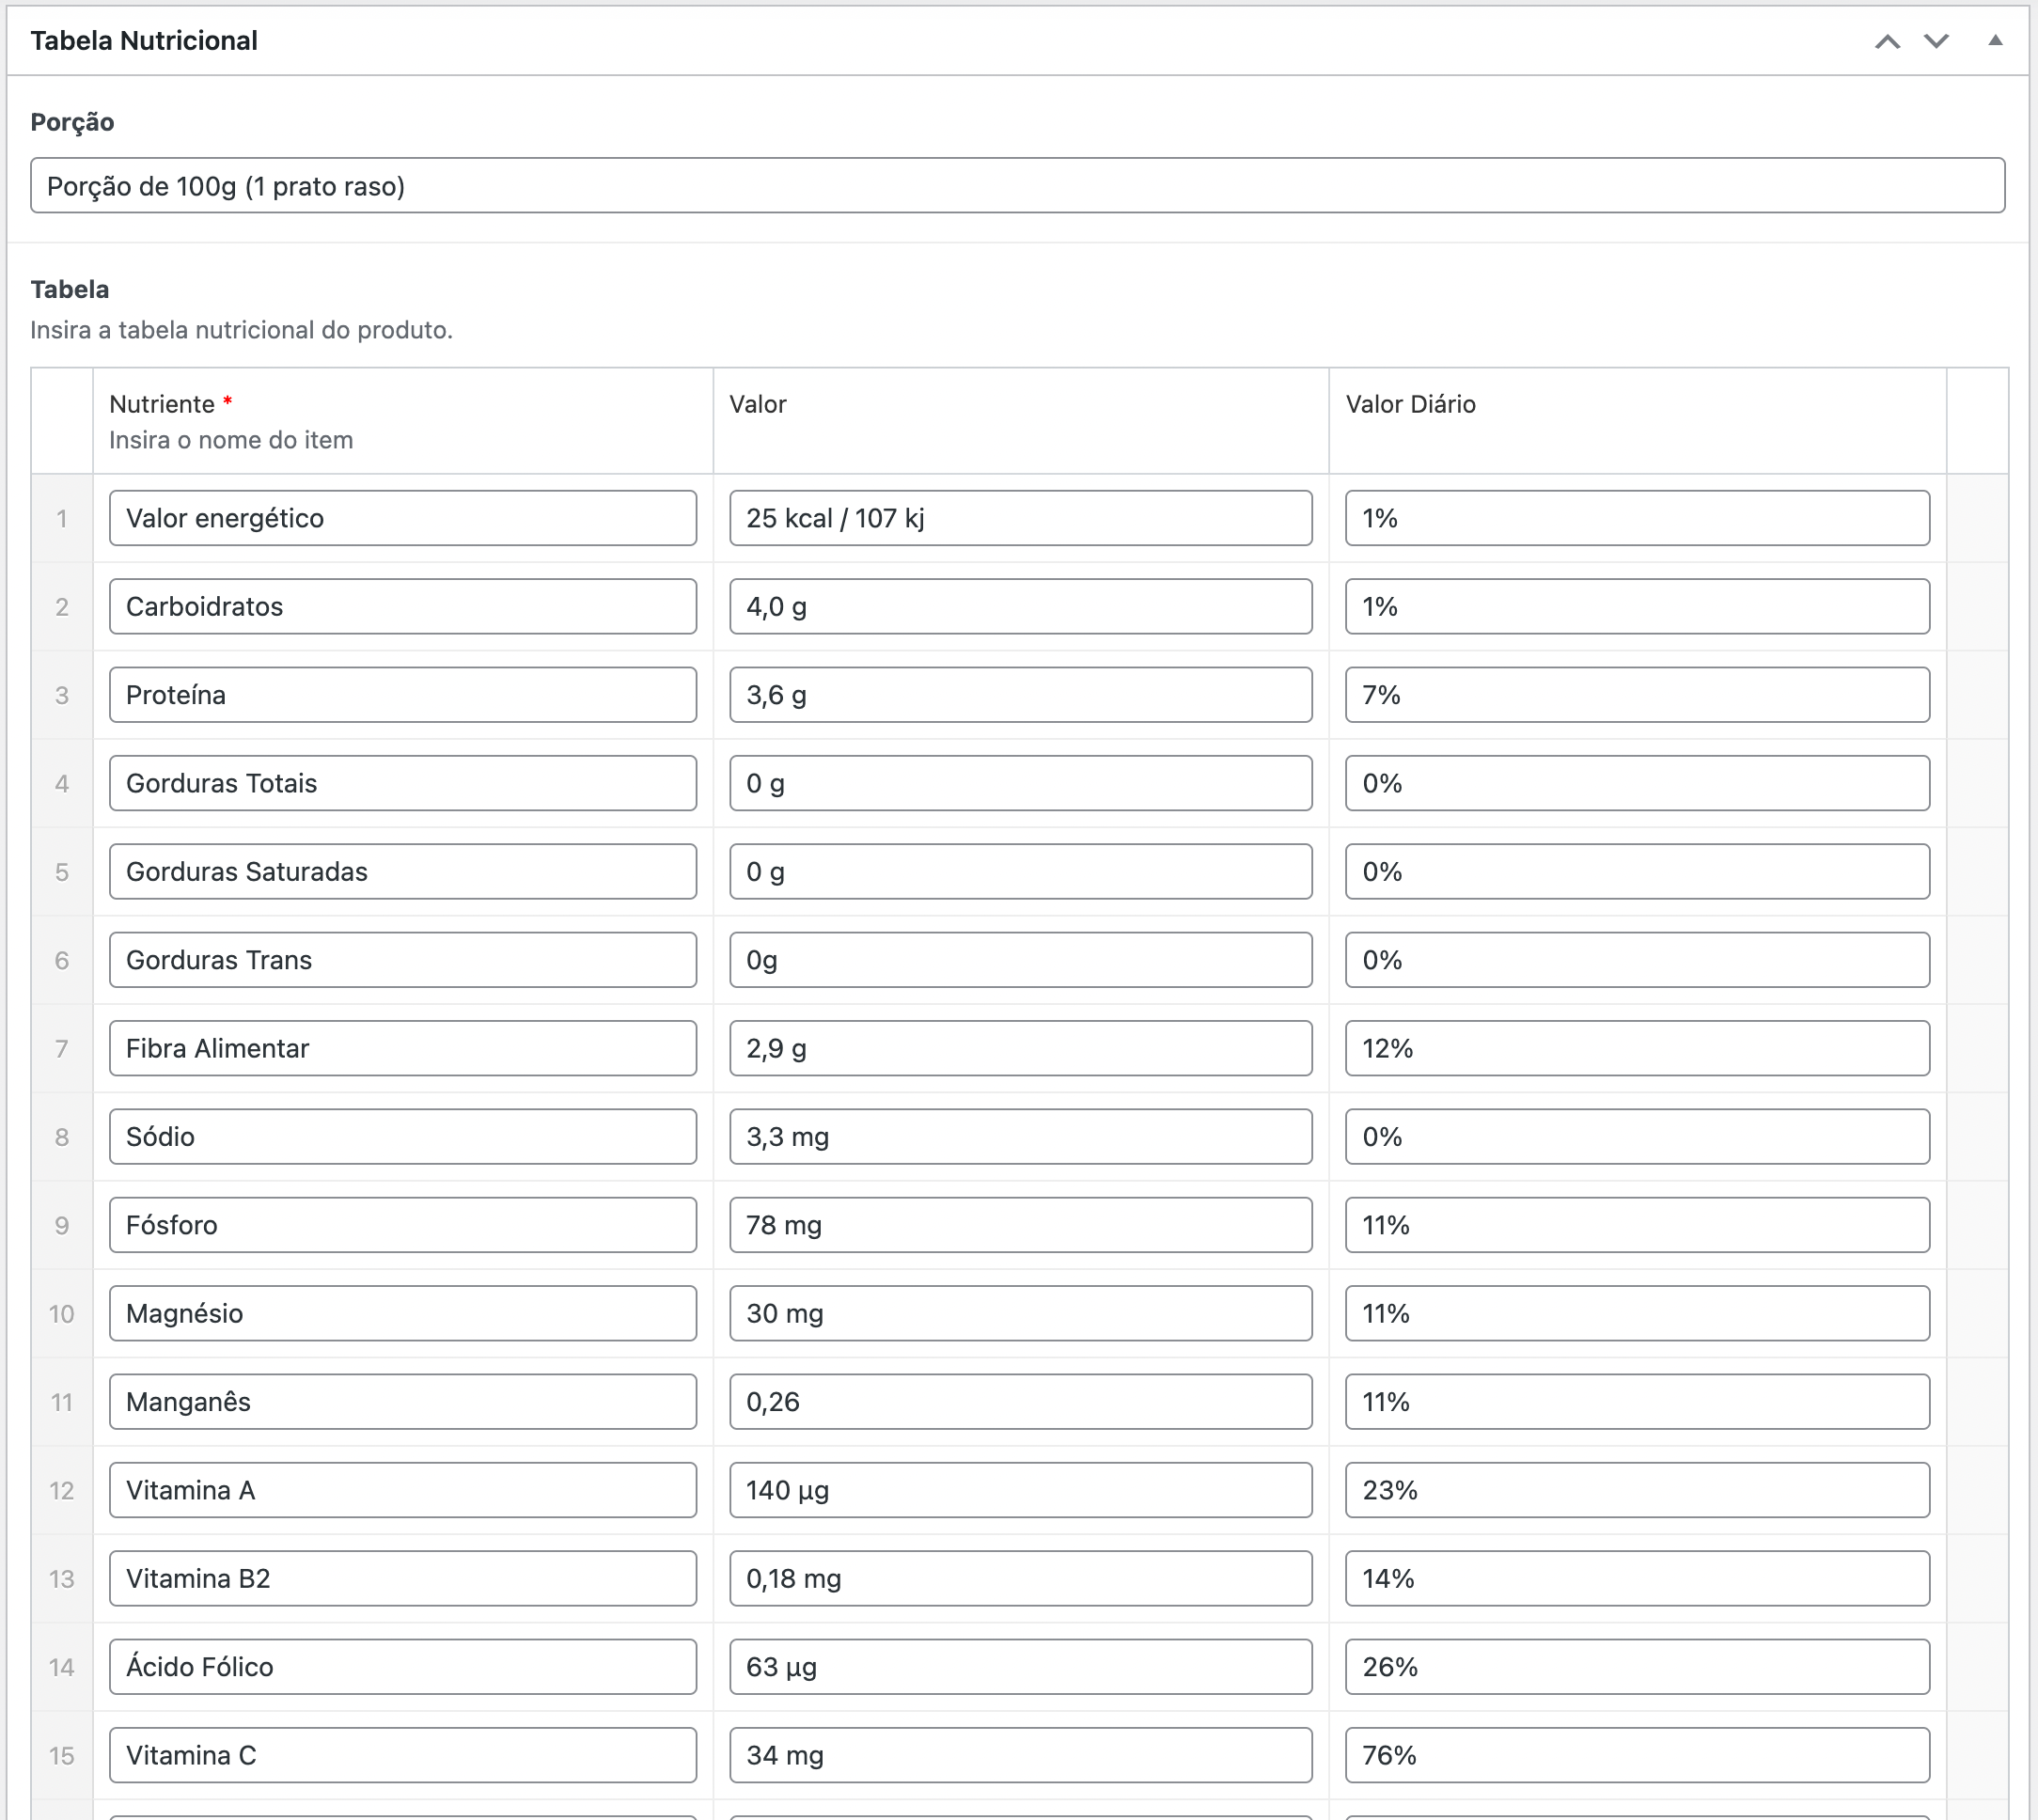
Task: Edit the Sódio value 3,3 mg field
Action: tap(1020, 1137)
